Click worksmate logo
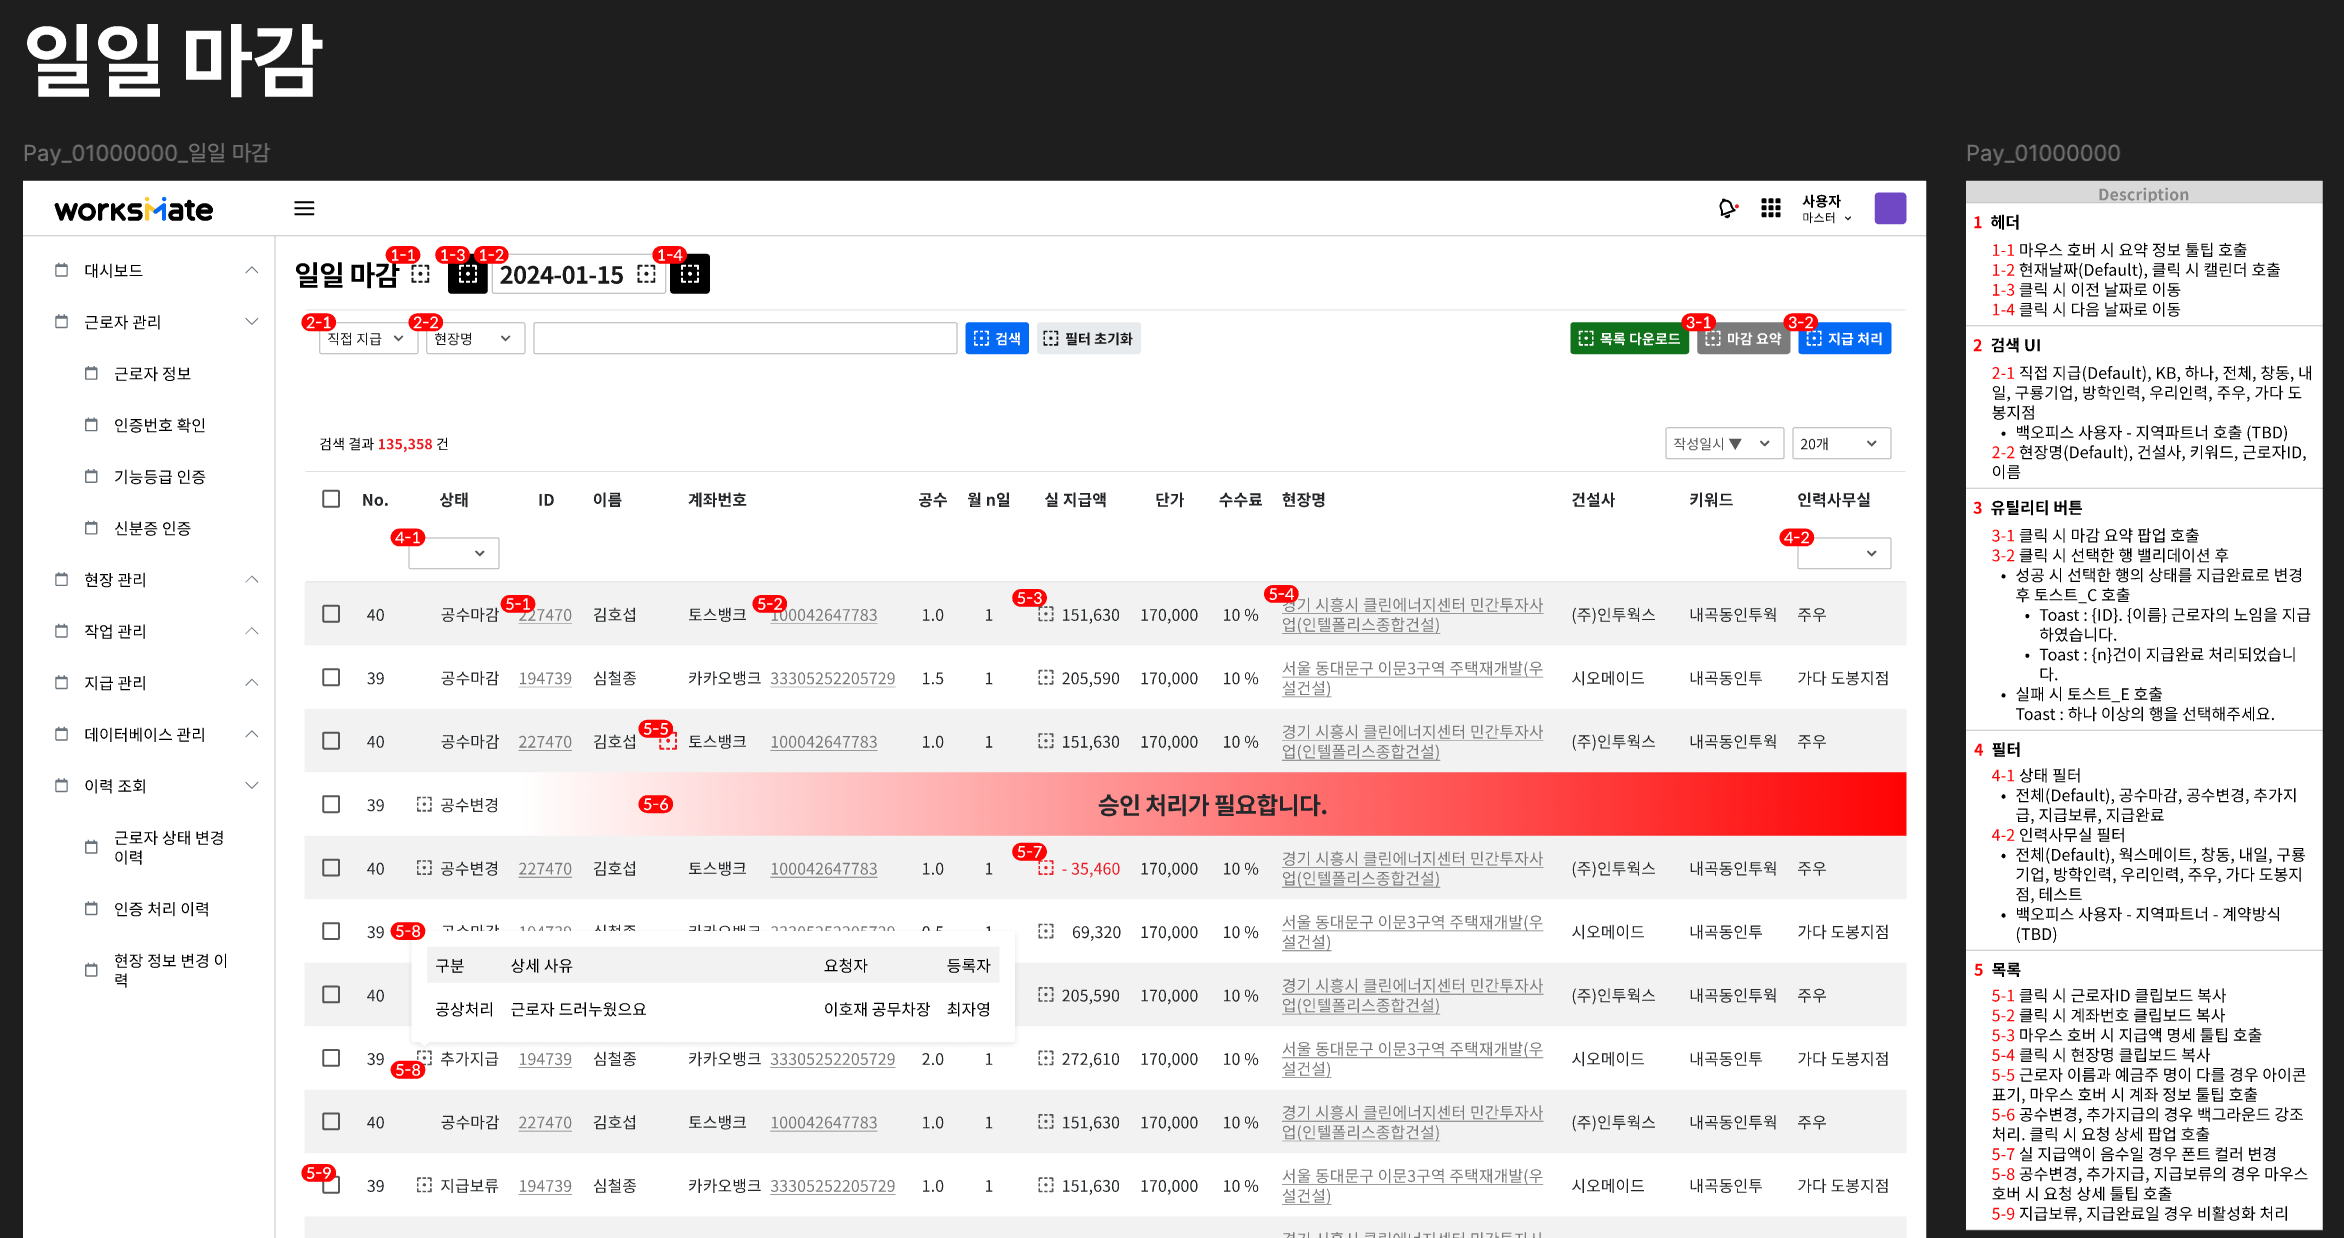The height and width of the screenshot is (1238, 2344). coord(133,209)
